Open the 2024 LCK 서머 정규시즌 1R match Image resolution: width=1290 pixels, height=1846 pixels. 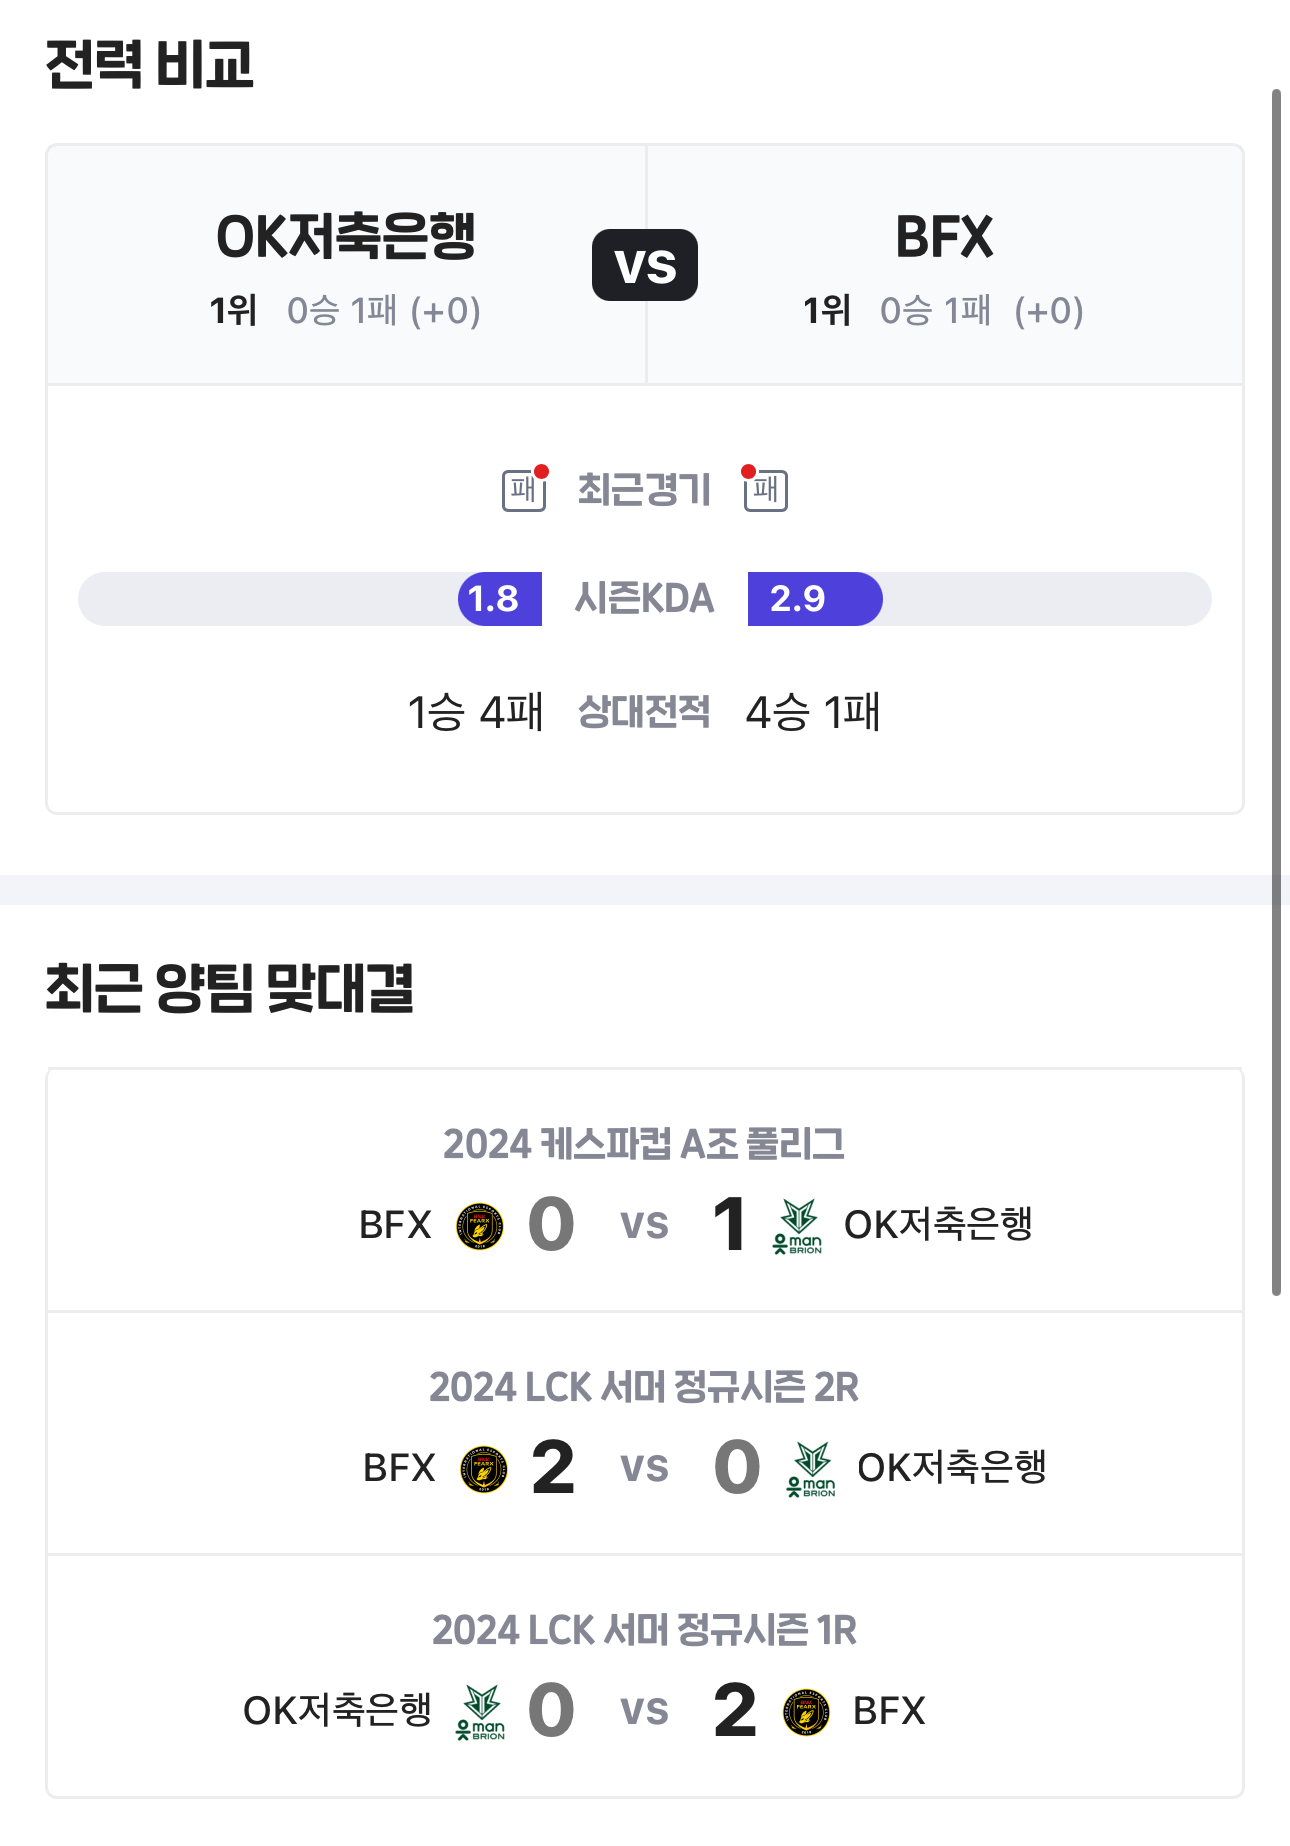tap(644, 1630)
